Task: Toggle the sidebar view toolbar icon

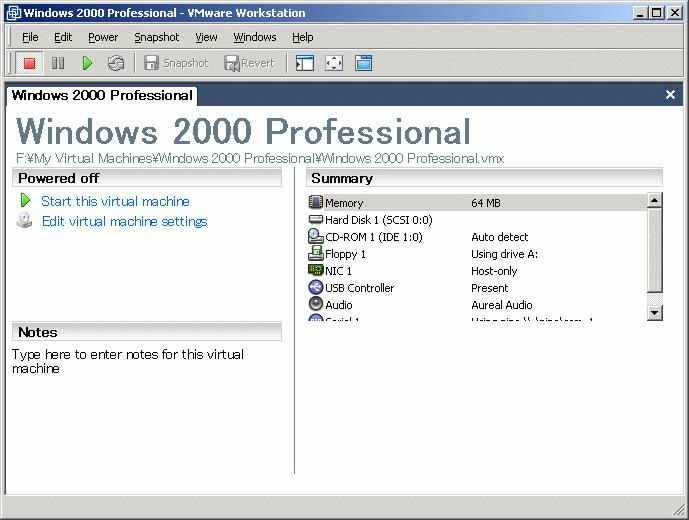Action: pyautogui.click(x=305, y=63)
